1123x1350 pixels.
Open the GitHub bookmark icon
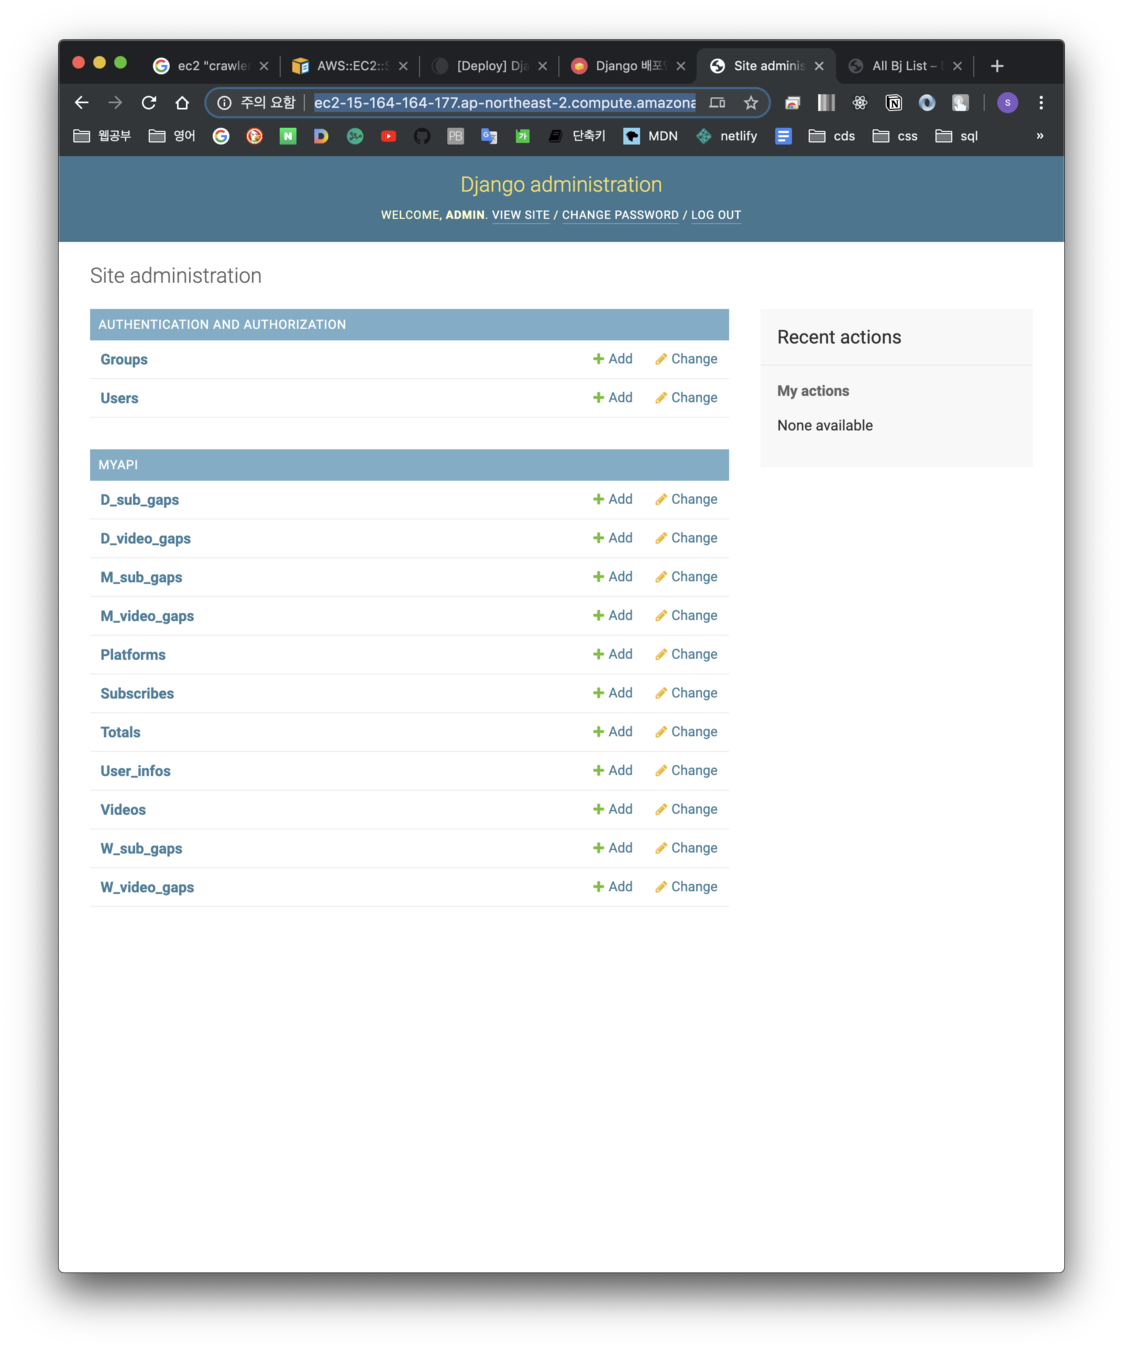click(x=422, y=136)
